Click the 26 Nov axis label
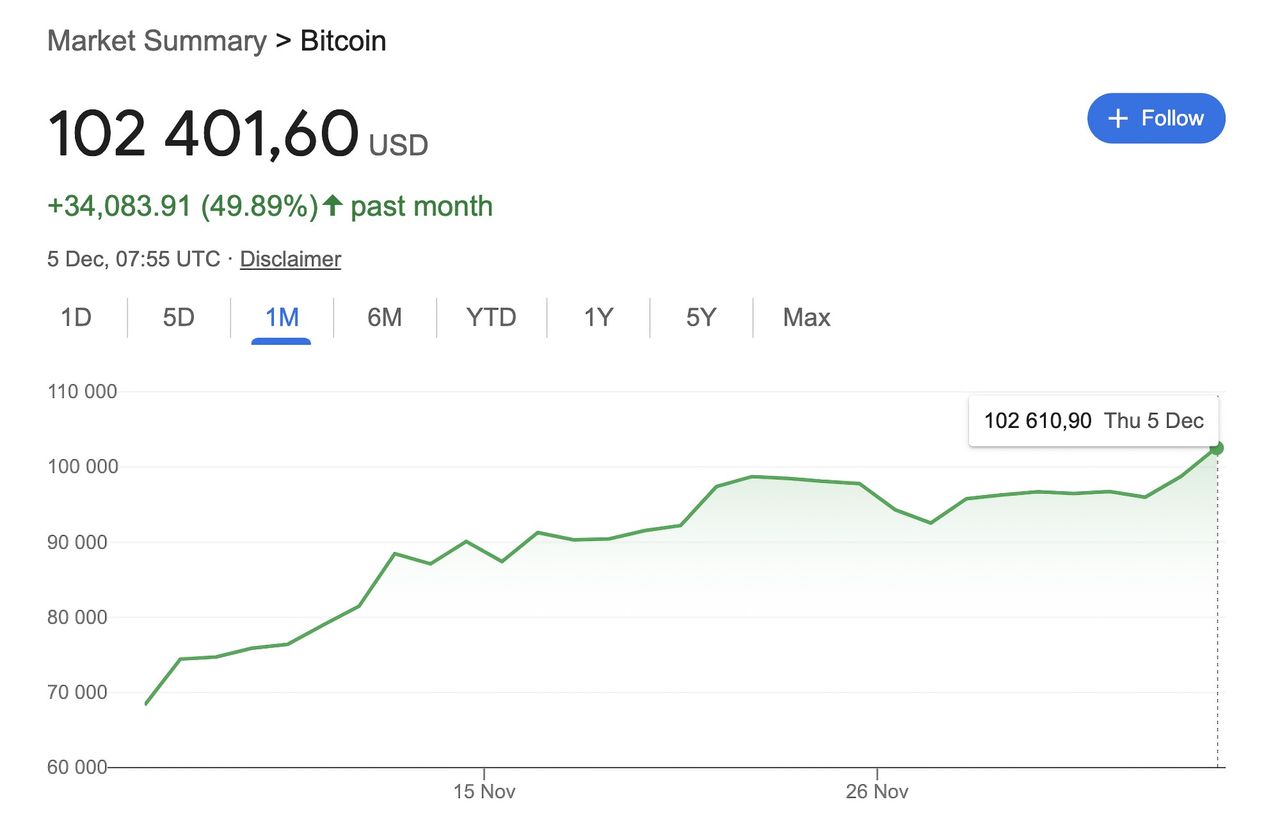Viewport: 1280px width, 820px height. 877,792
